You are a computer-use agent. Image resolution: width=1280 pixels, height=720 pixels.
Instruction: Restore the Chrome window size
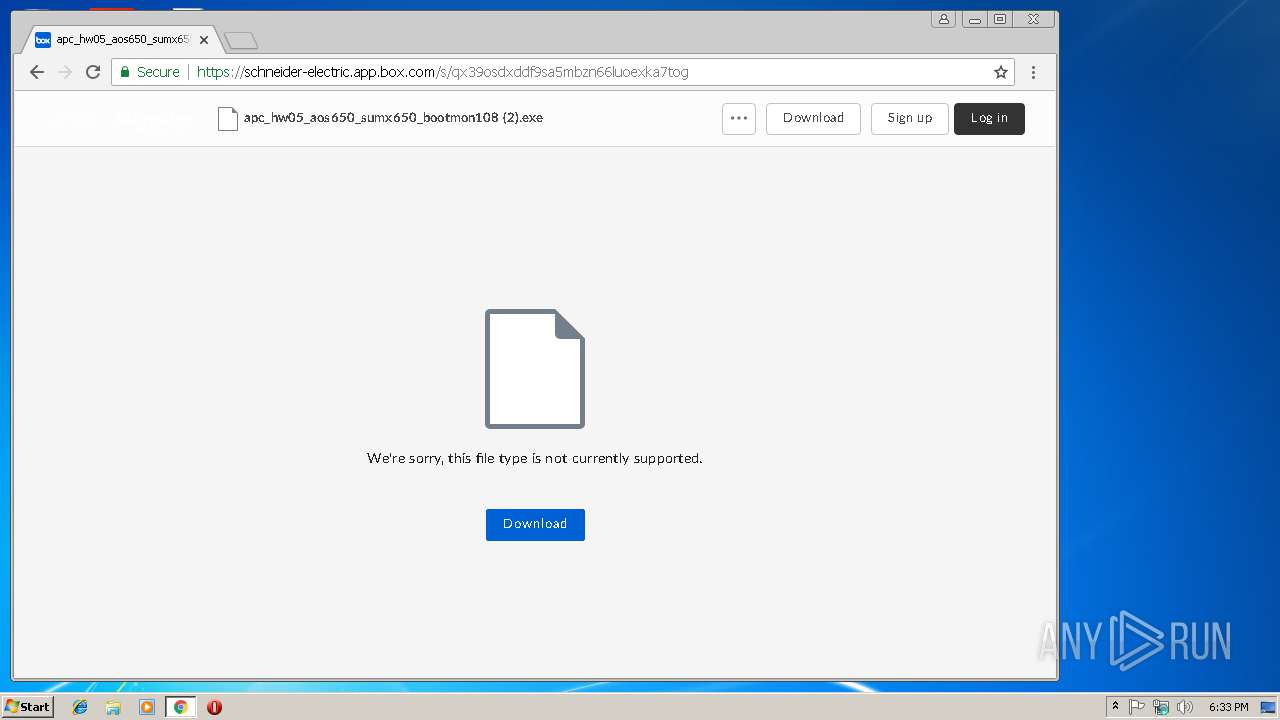pos(1000,19)
